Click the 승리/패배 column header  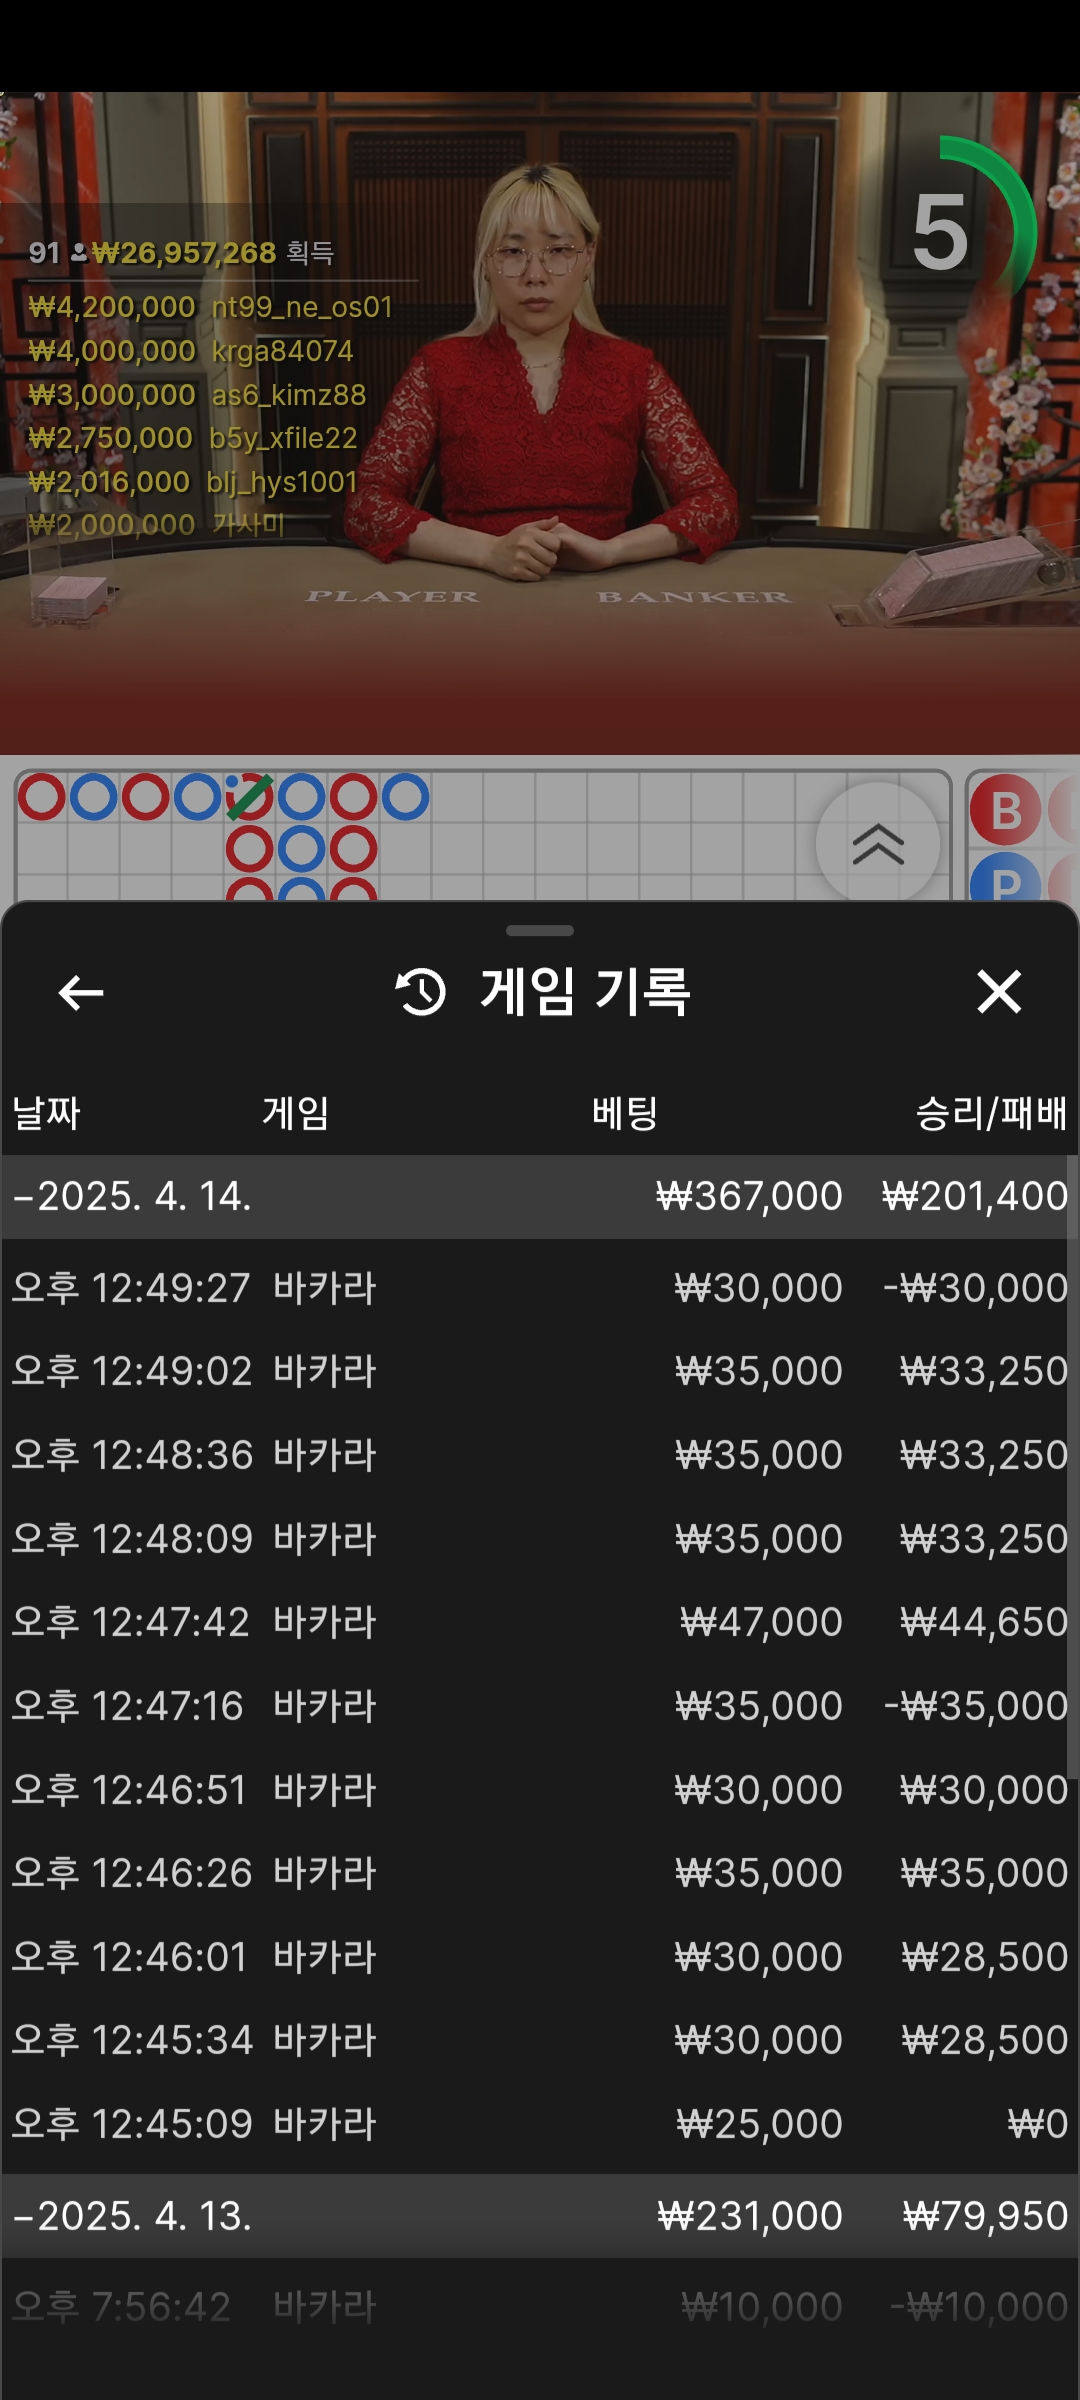click(992, 1113)
